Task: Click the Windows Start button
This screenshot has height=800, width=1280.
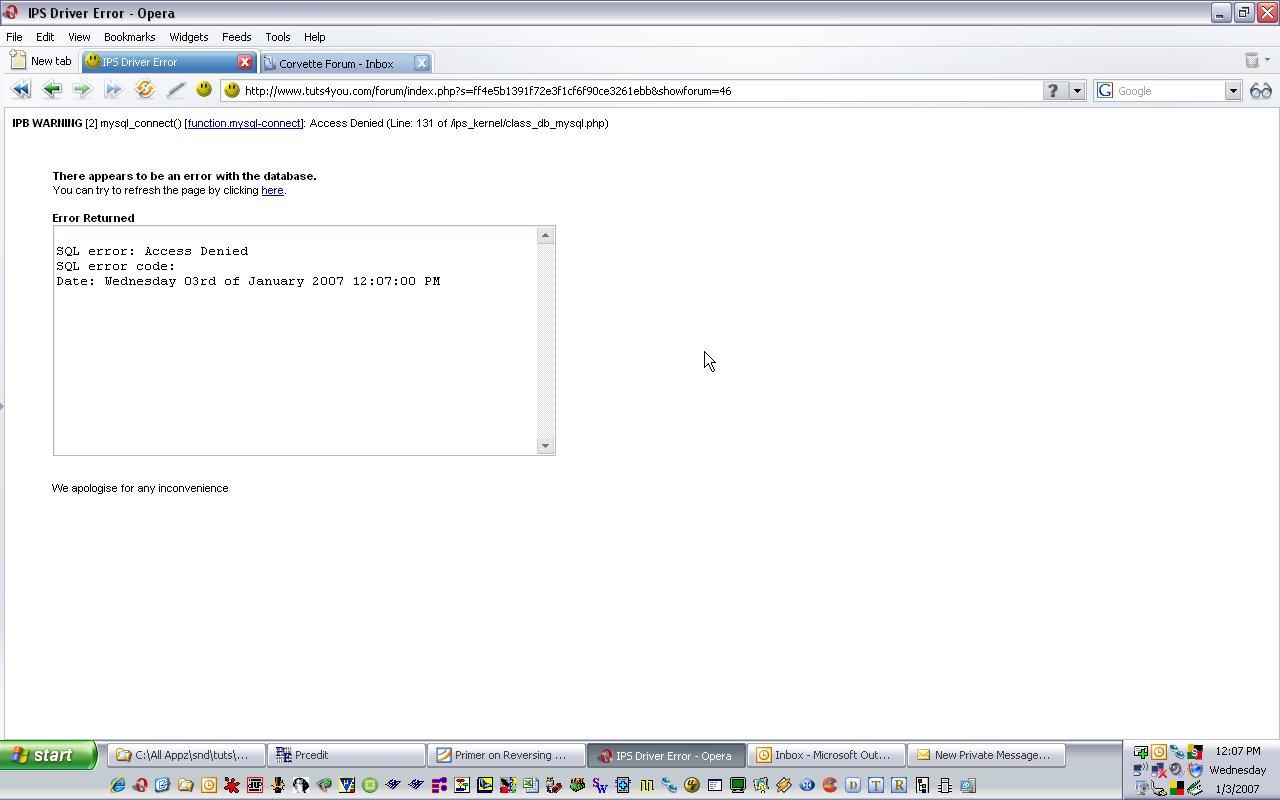Action: click(48, 755)
